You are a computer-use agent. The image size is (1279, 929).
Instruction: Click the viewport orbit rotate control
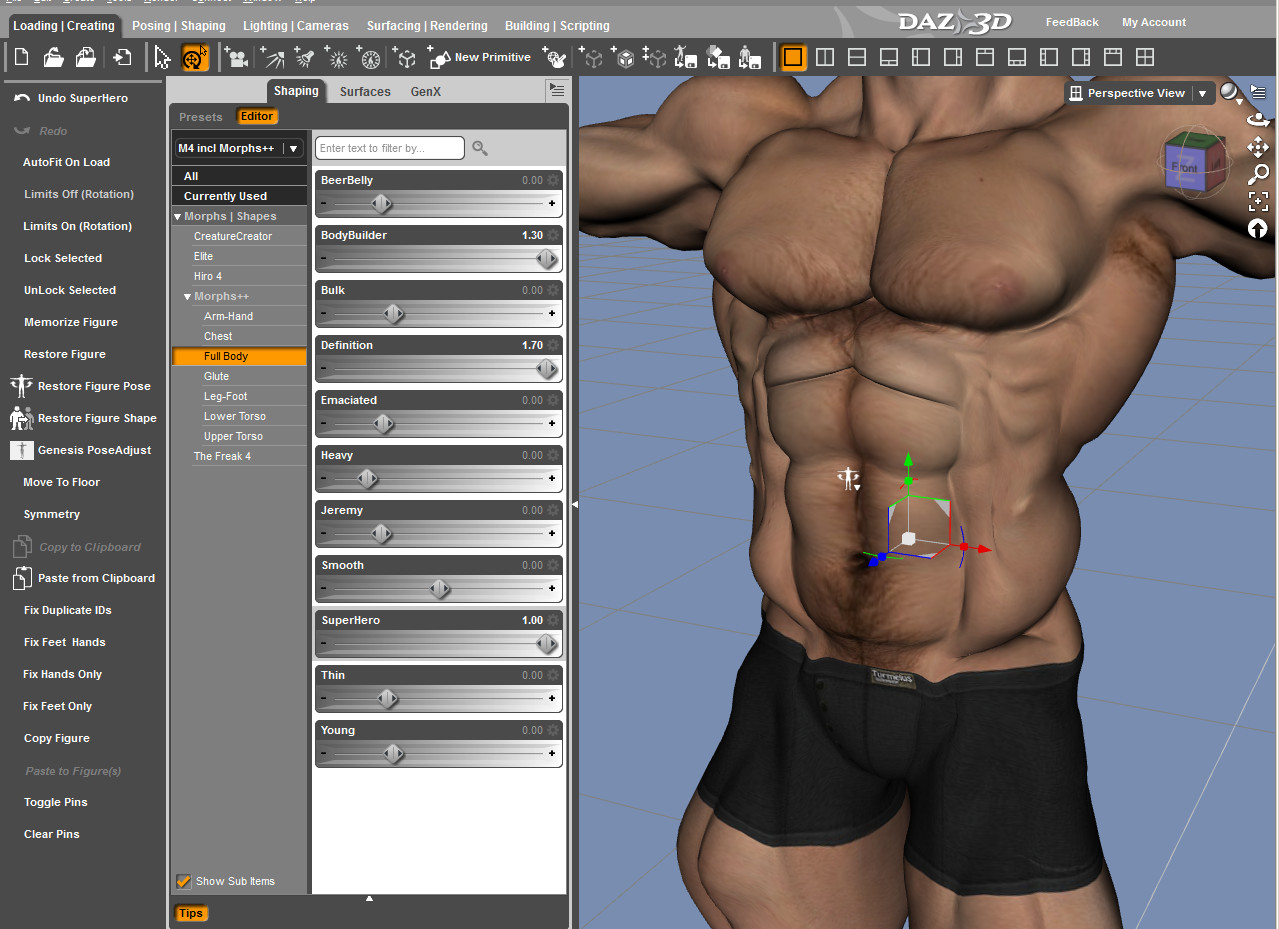1258,120
